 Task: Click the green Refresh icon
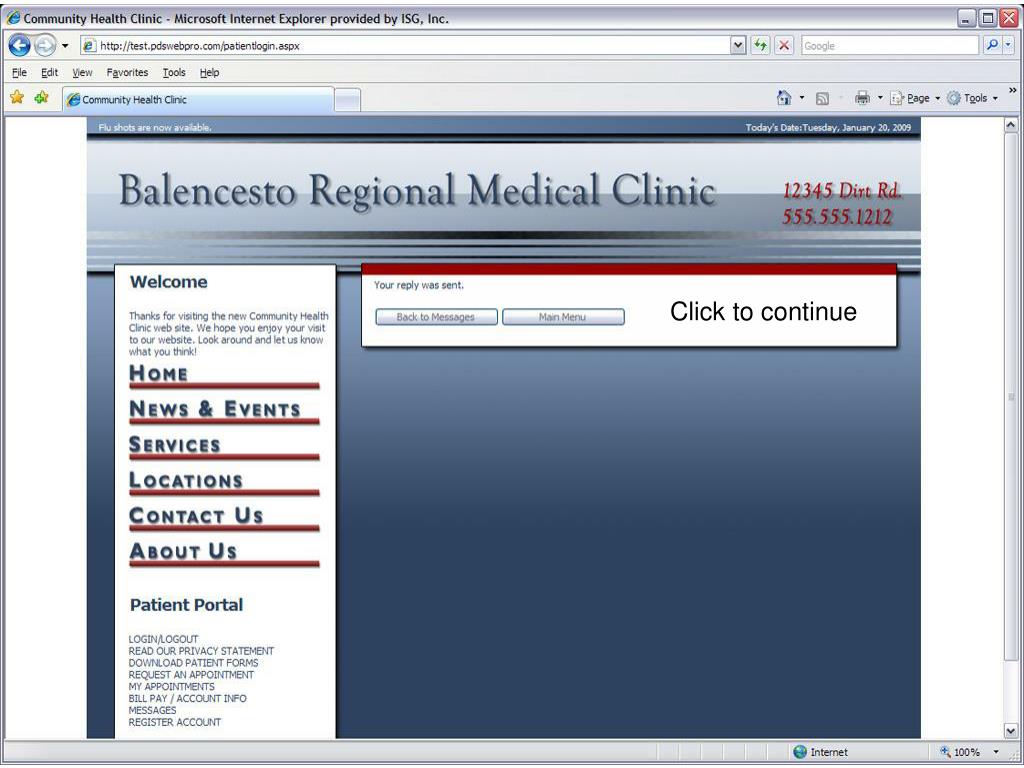(x=760, y=46)
